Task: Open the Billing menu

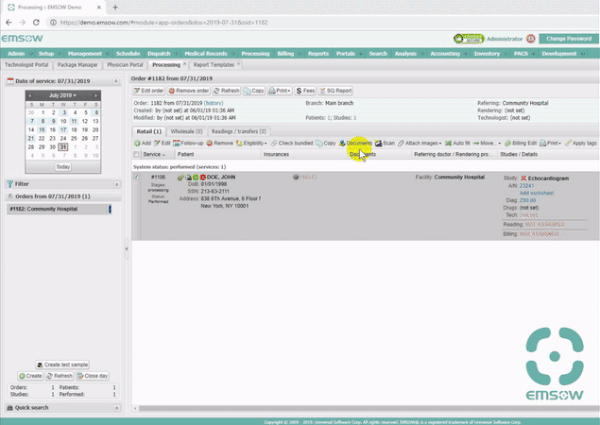Action: pos(285,54)
